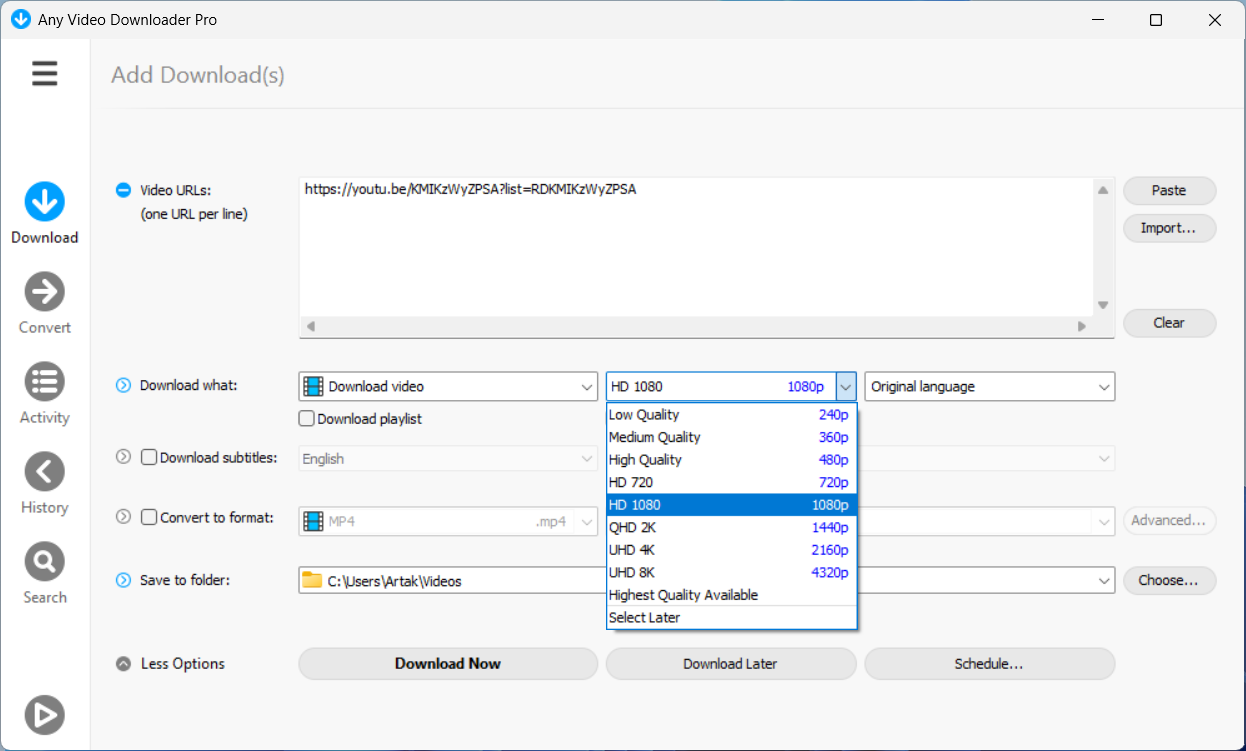Open the Convert section
The height and width of the screenshot is (751, 1246).
45,292
